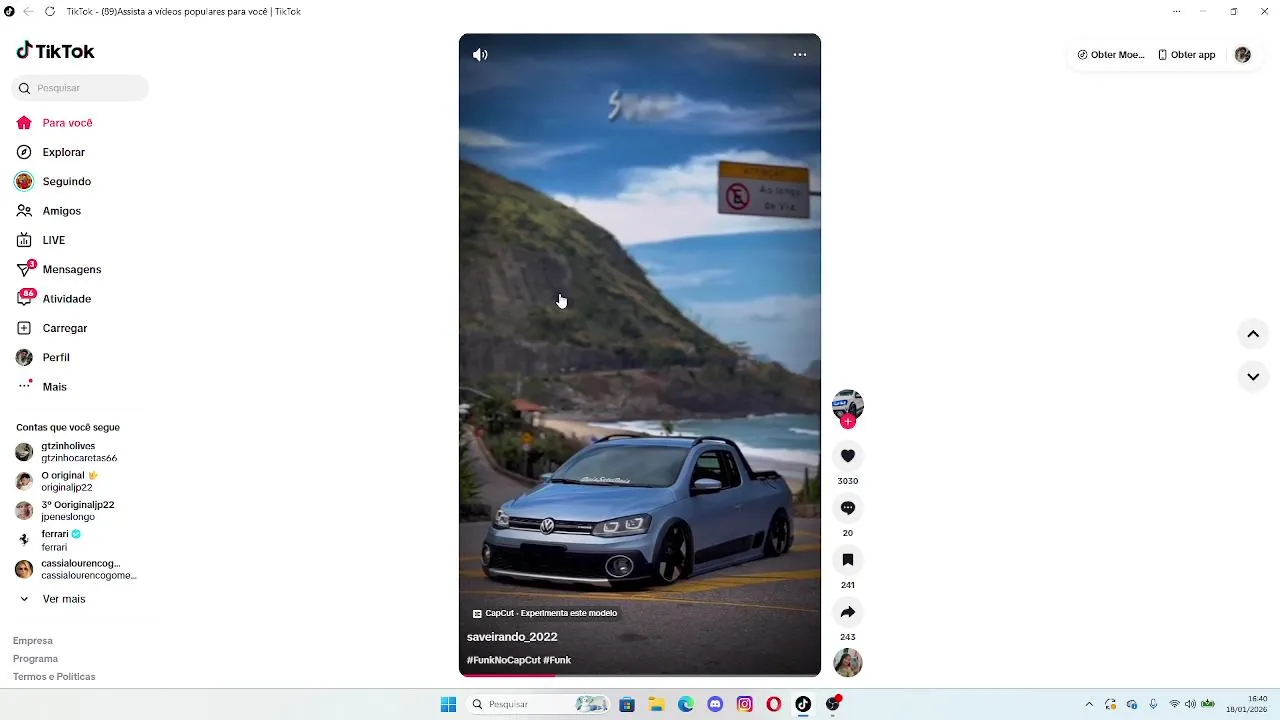
Task: Open Wi-Fi network tray icon
Action: coord(1175,705)
